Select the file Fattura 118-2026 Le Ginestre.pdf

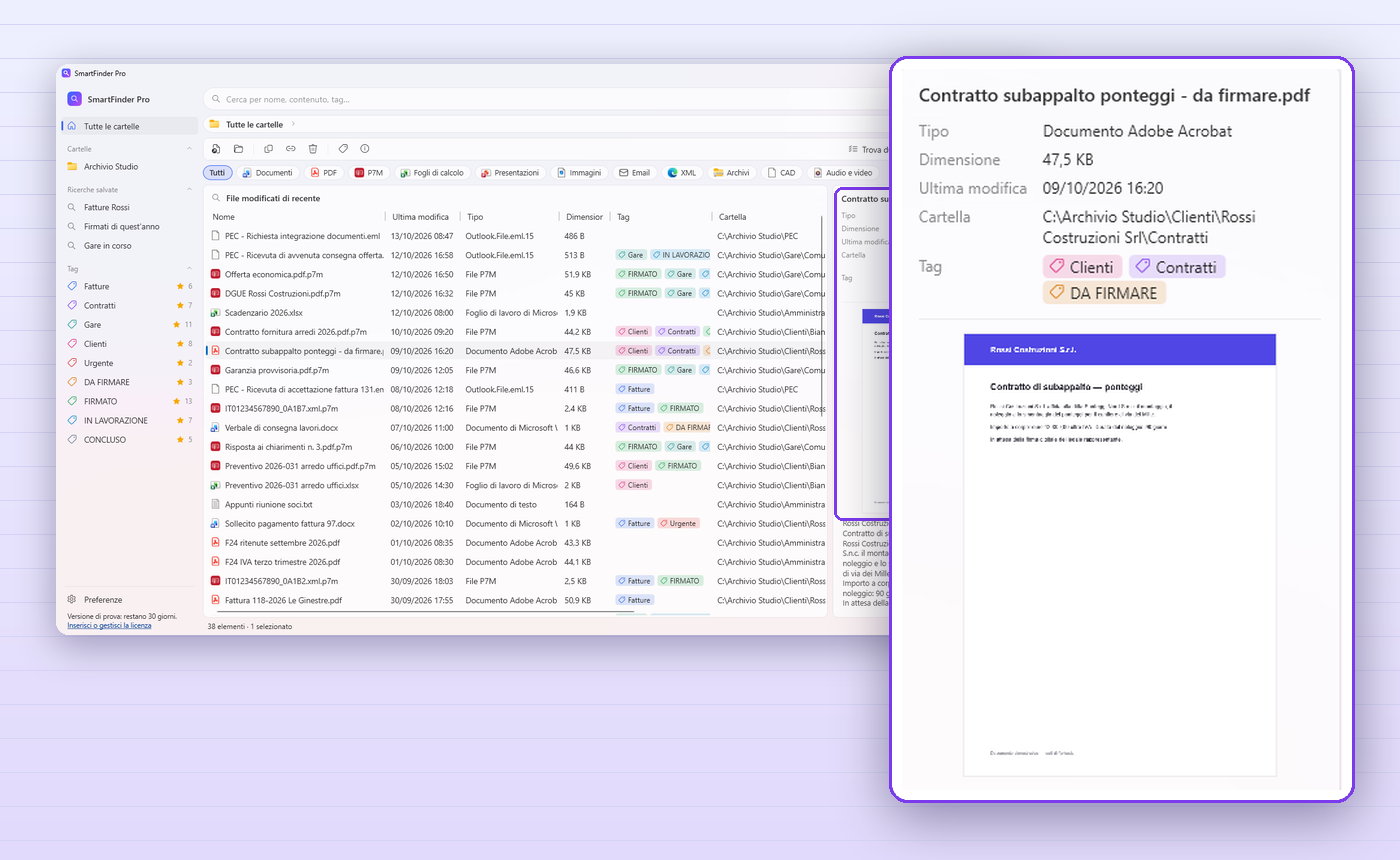515,600
